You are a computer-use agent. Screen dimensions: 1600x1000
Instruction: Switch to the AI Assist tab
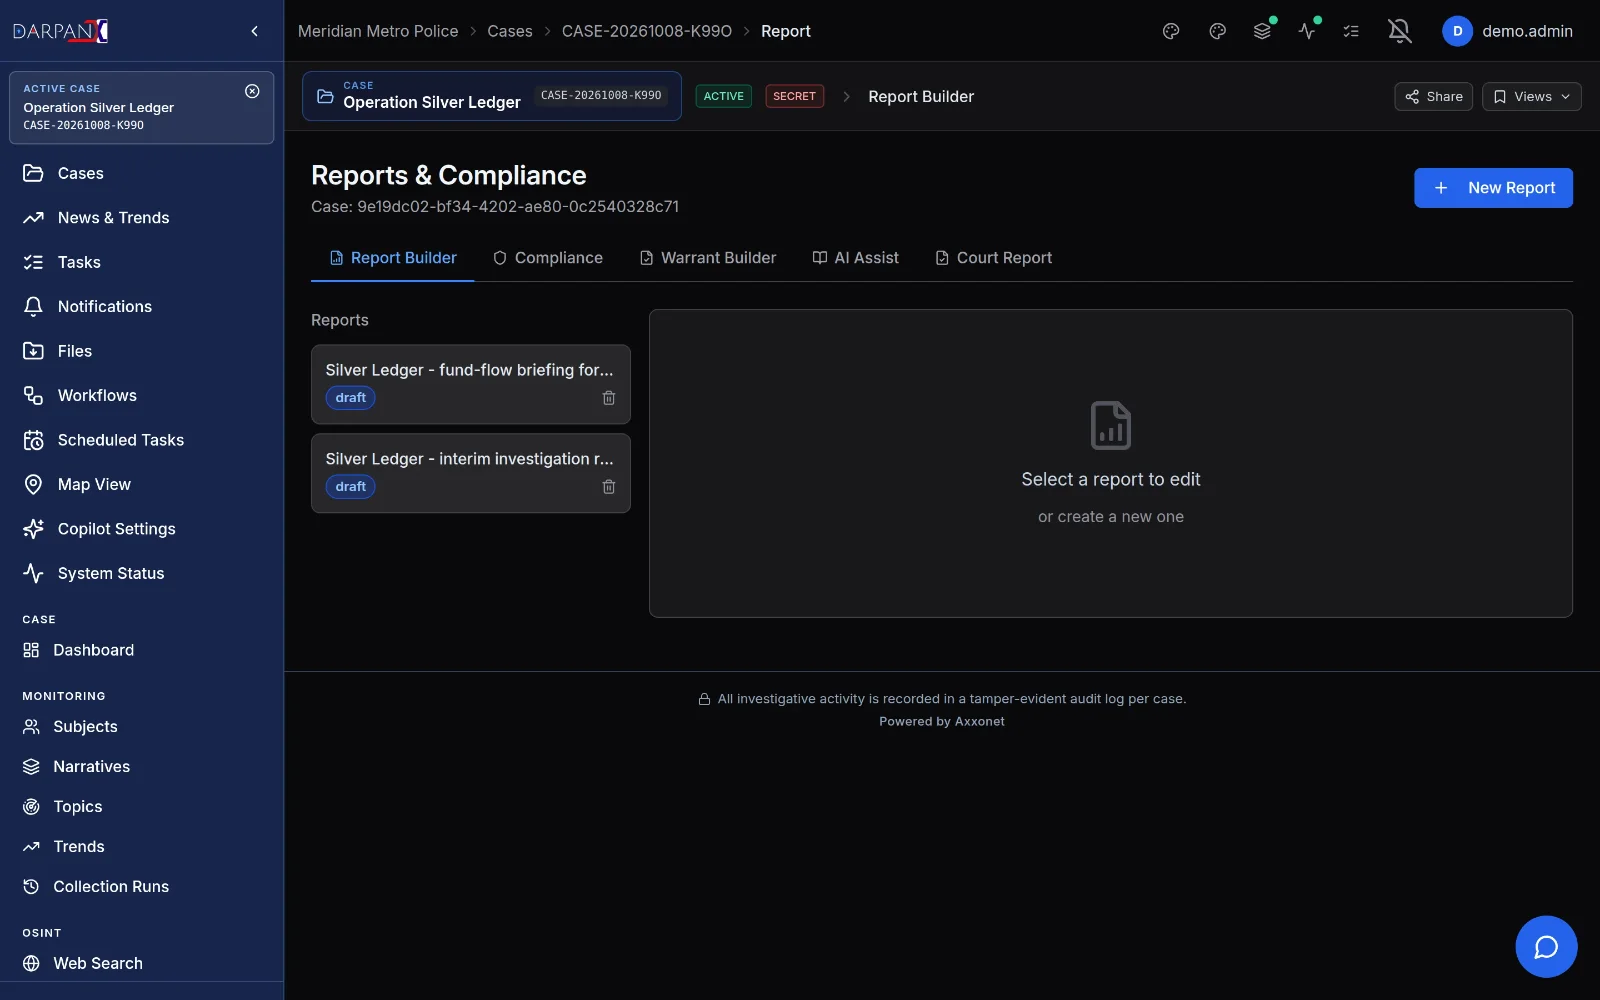point(856,258)
